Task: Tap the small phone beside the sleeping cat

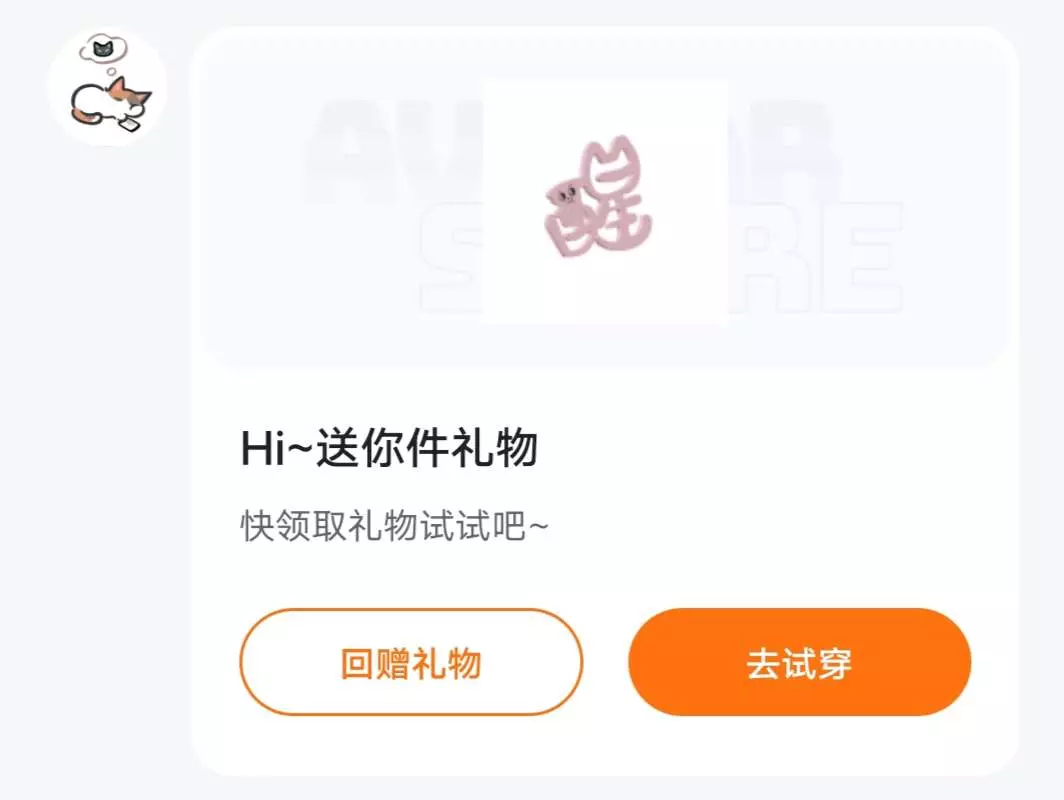Action: (129, 126)
